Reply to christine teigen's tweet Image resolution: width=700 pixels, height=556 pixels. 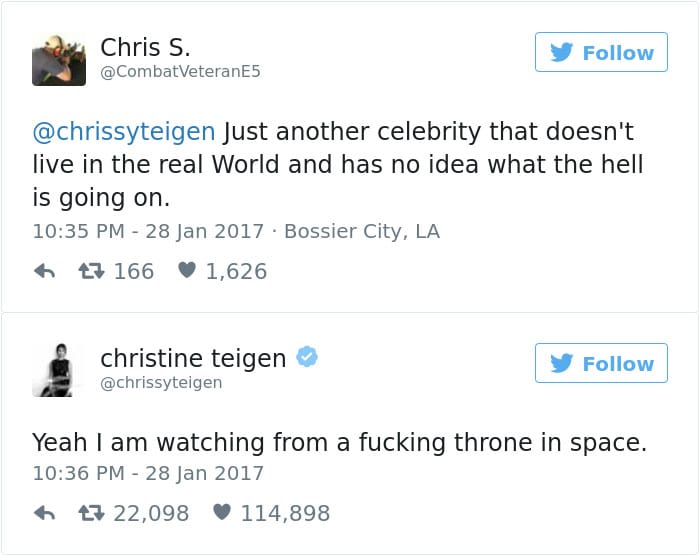[44, 514]
